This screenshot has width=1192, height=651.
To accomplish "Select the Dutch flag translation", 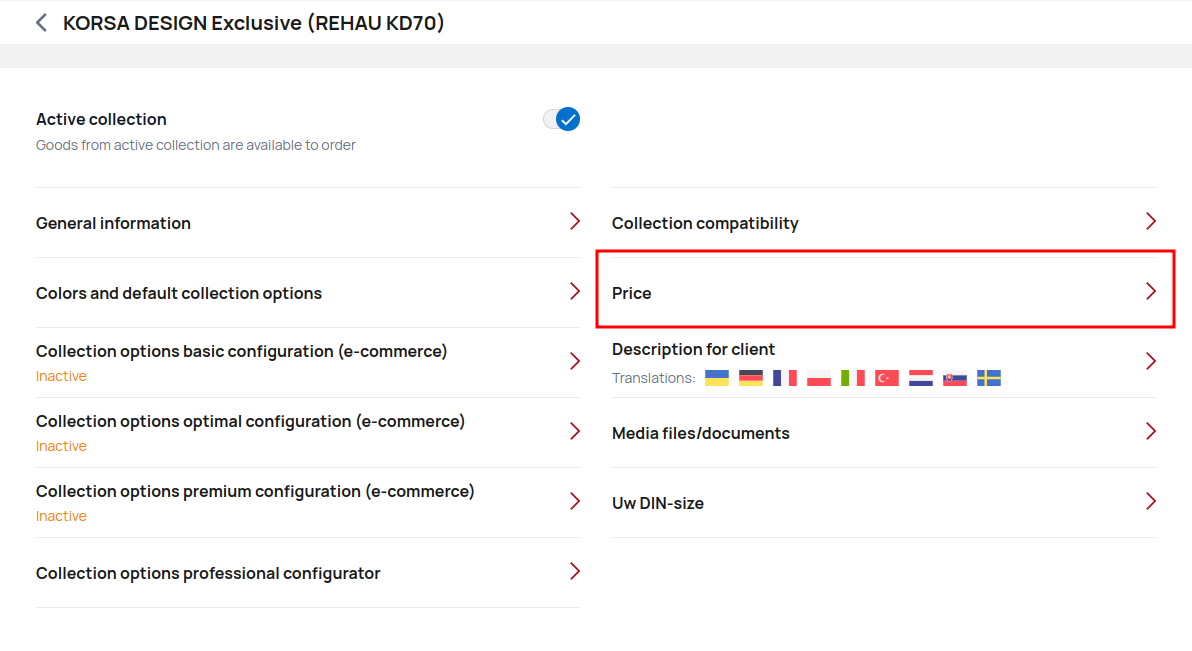I will [921, 378].
